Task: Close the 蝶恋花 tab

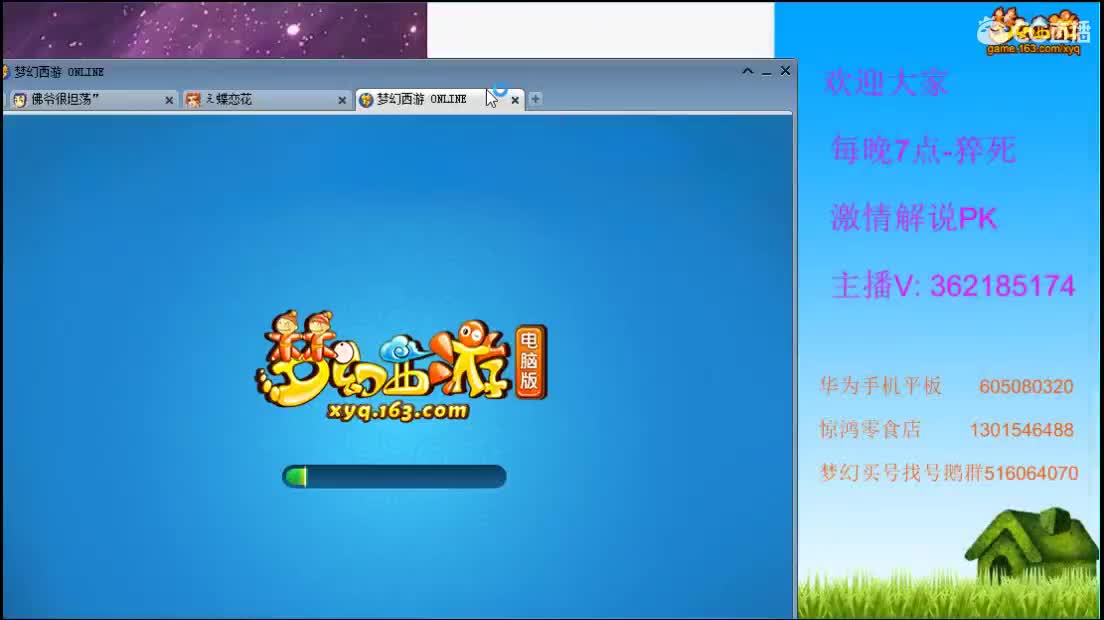Action: tap(342, 101)
